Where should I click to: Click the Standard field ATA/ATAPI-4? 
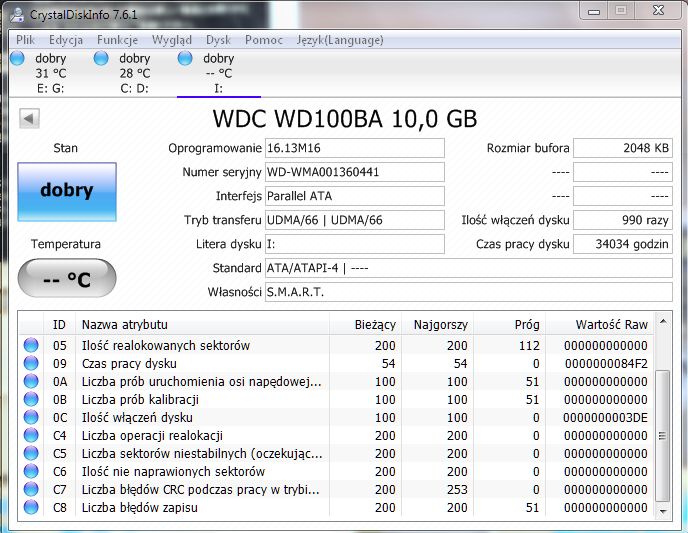[469, 268]
